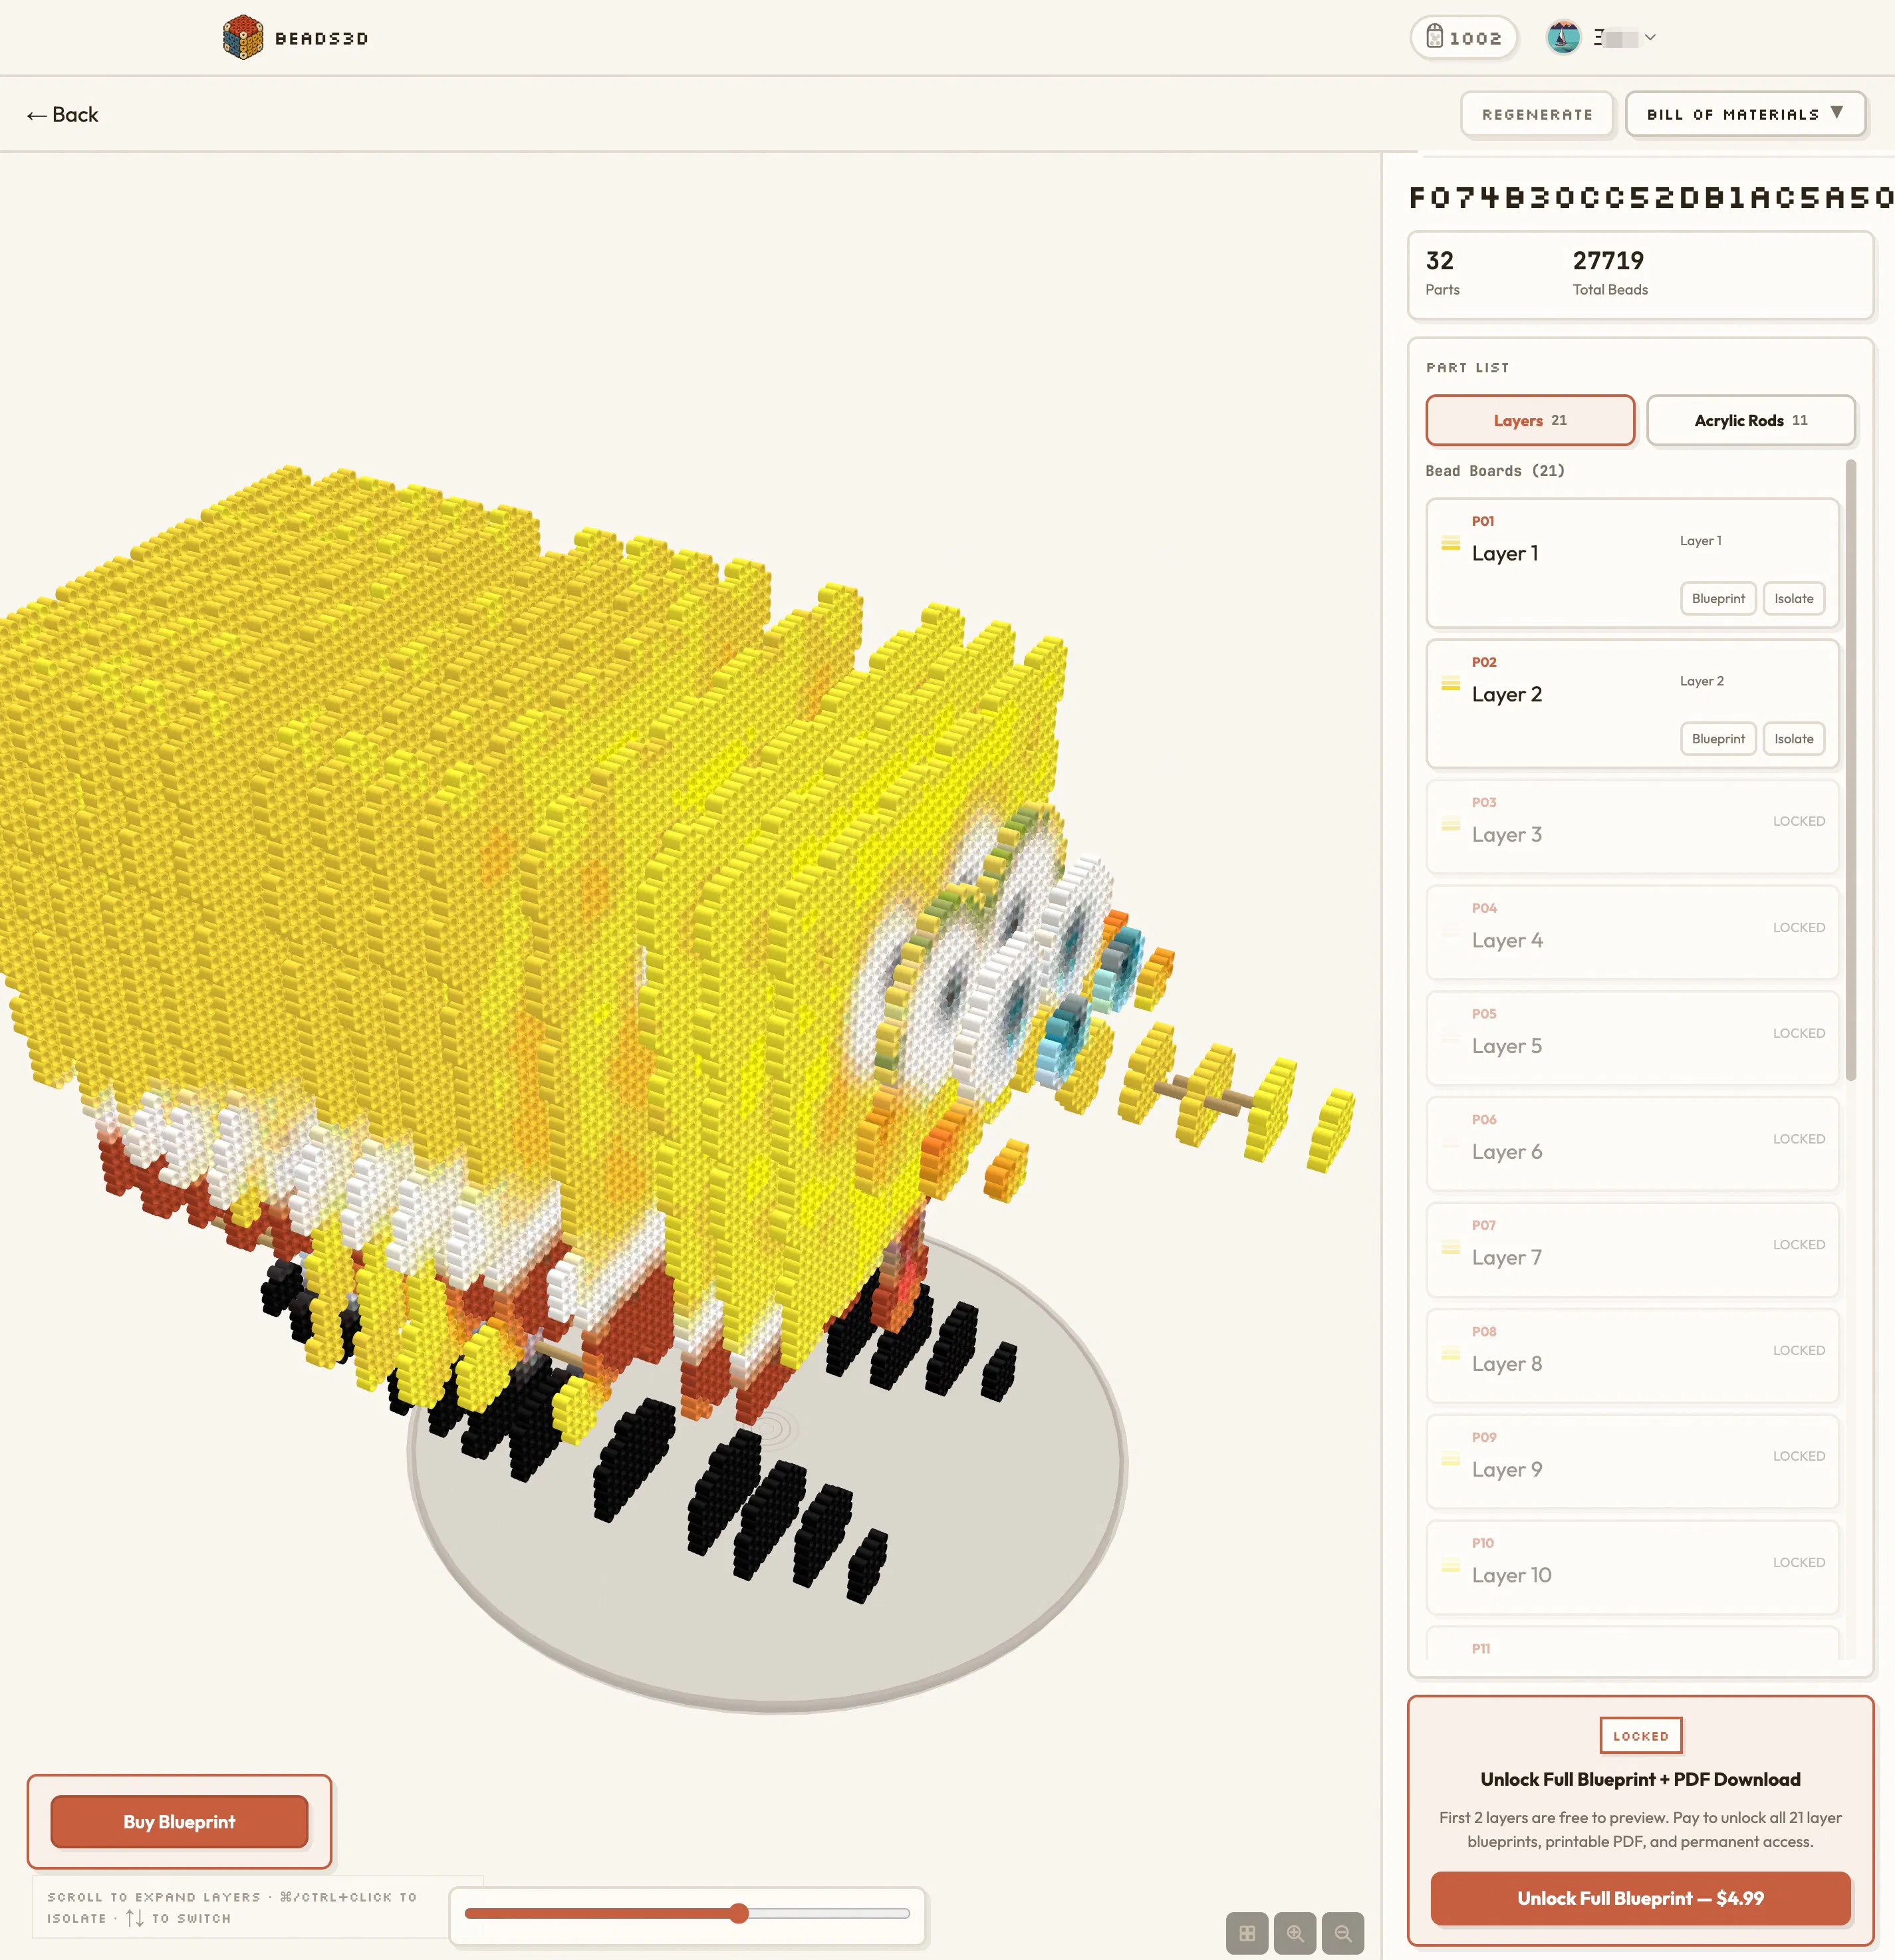Select the locked Layer 10 row

click(x=1632, y=1568)
